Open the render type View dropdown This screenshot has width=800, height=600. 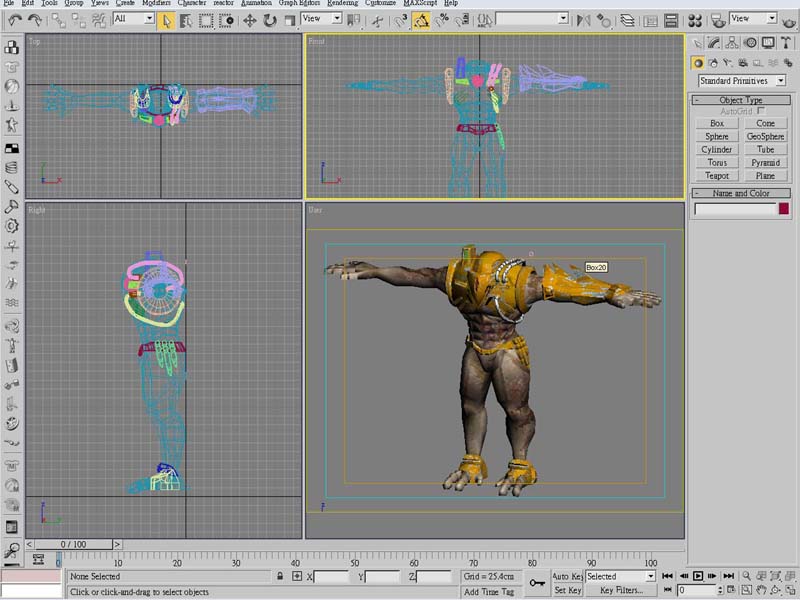tap(753, 19)
